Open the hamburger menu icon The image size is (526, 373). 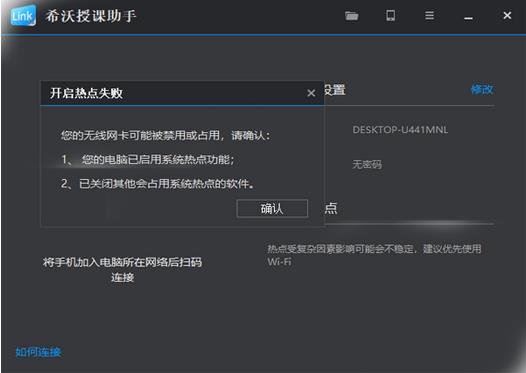(429, 15)
